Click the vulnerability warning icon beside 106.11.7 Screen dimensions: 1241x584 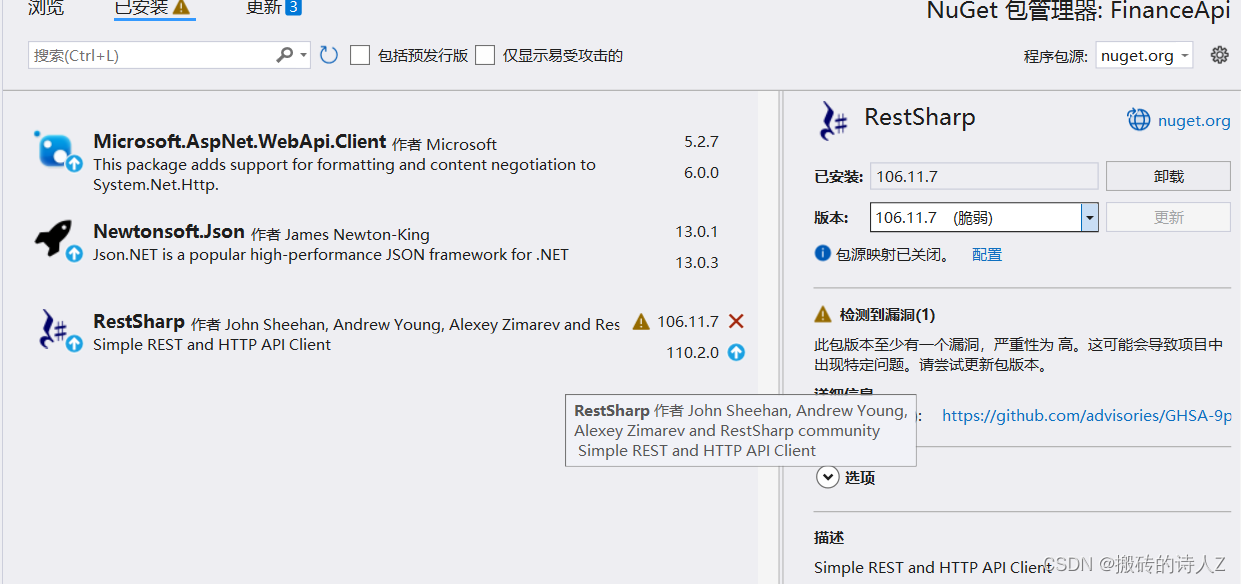coord(641,321)
